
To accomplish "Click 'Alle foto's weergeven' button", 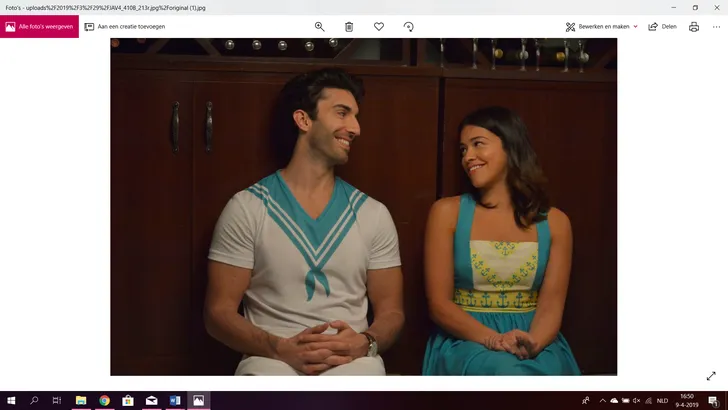I will tap(39, 26).
